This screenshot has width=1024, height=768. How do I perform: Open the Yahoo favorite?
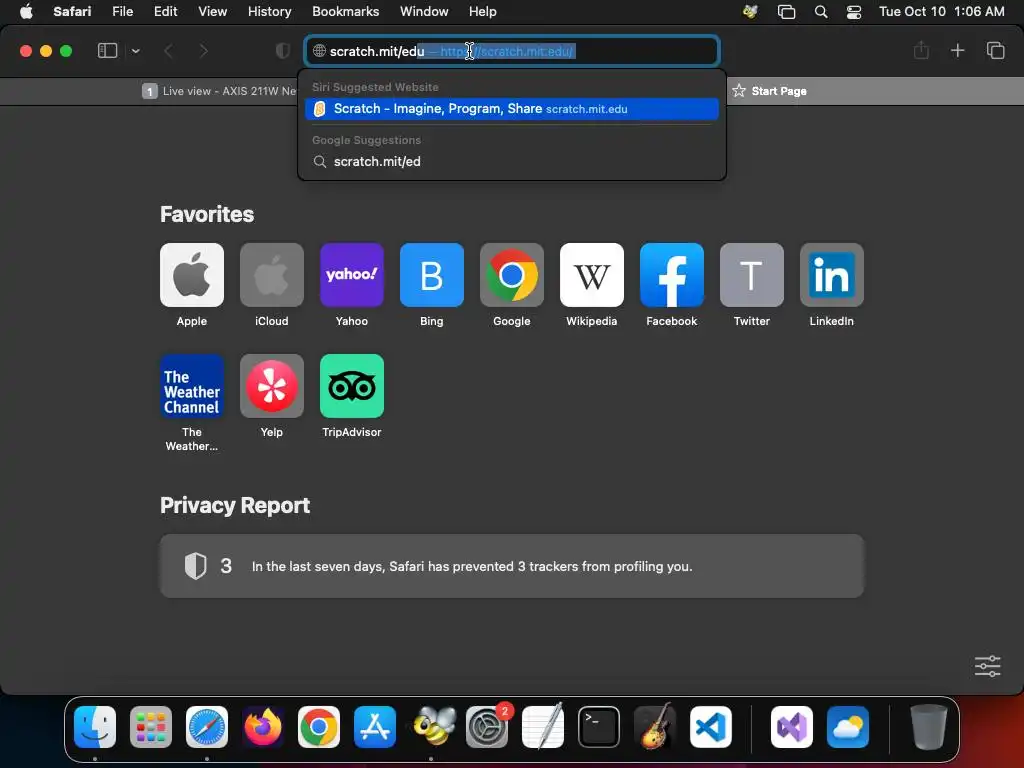[352, 275]
